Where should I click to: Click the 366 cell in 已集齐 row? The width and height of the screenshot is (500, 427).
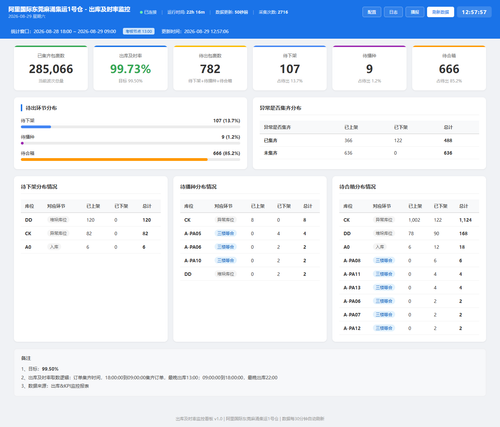(x=348, y=140)
